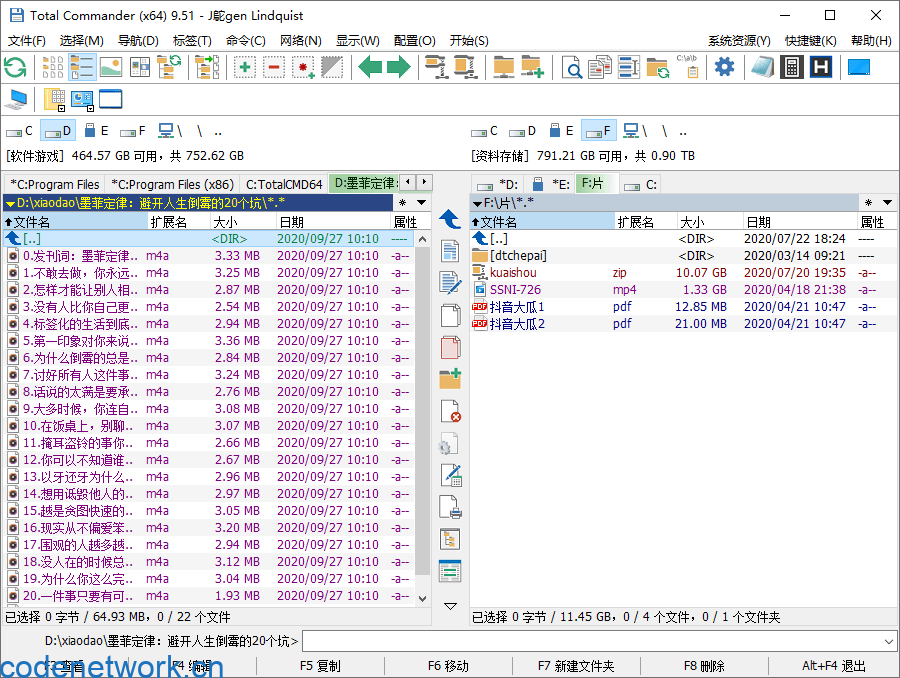Click F8 删除 button

pyautogui.click(x=704, y=666)
